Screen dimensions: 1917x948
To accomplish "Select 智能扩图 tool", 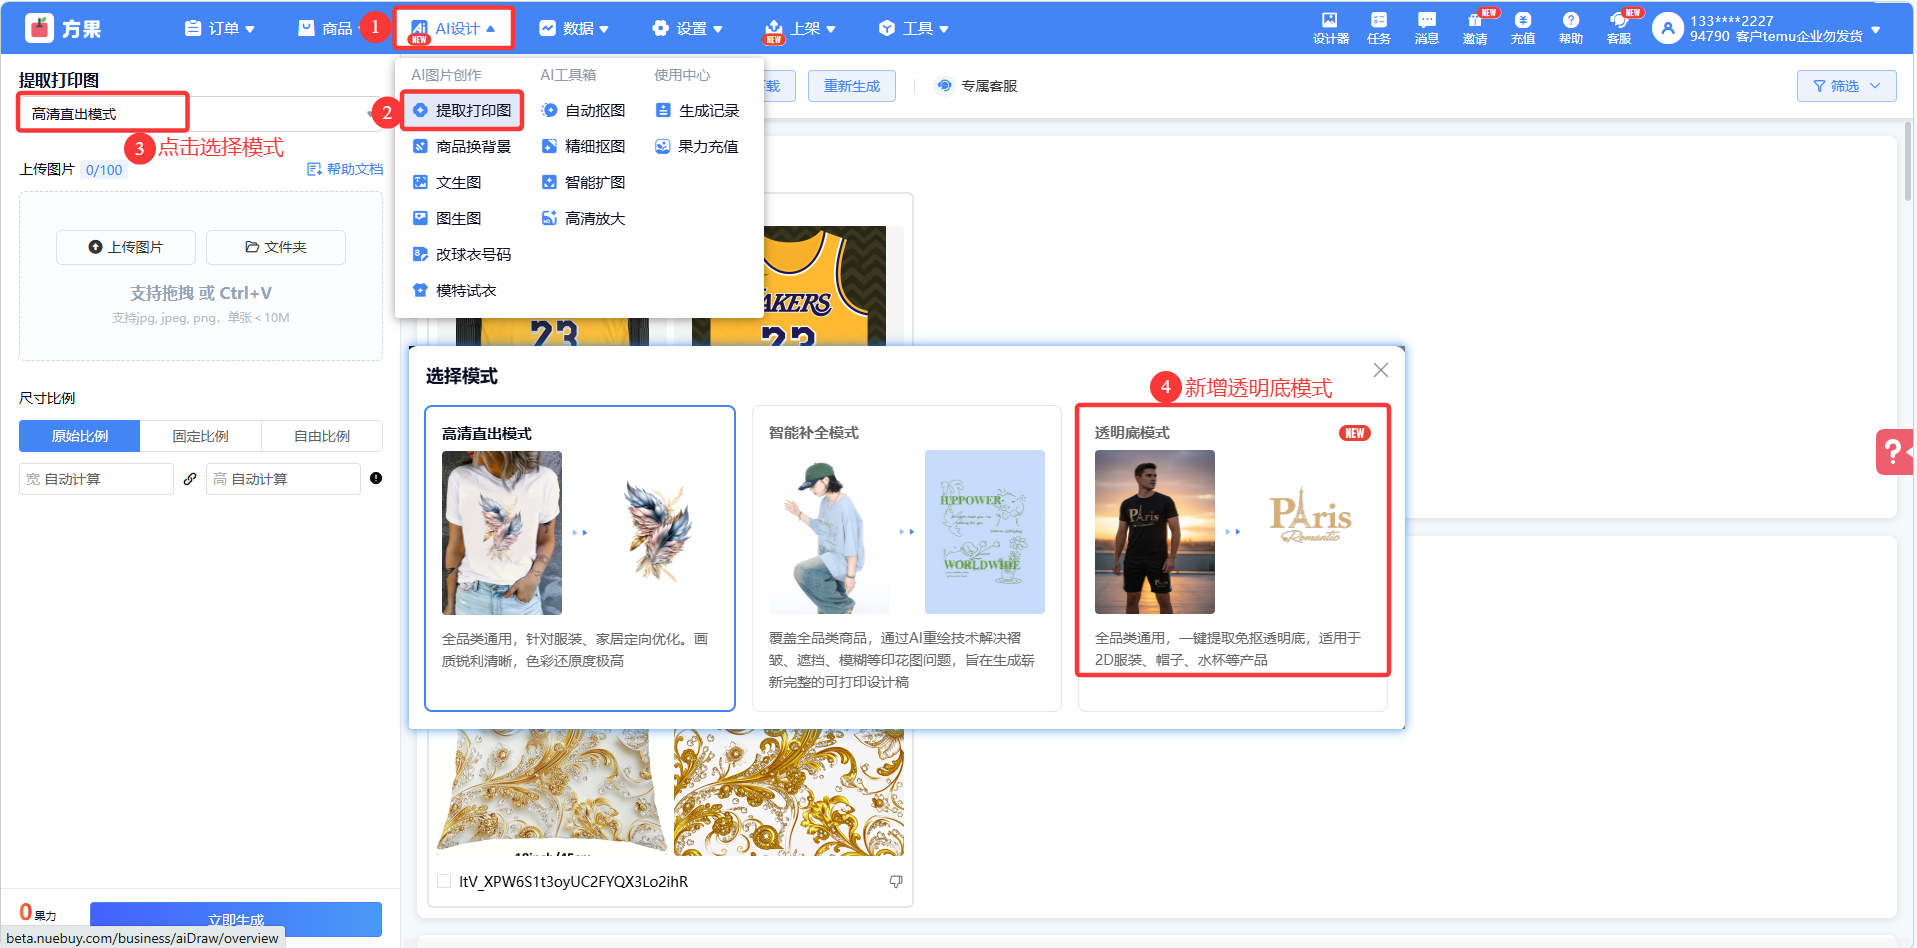I will point(584,182).
